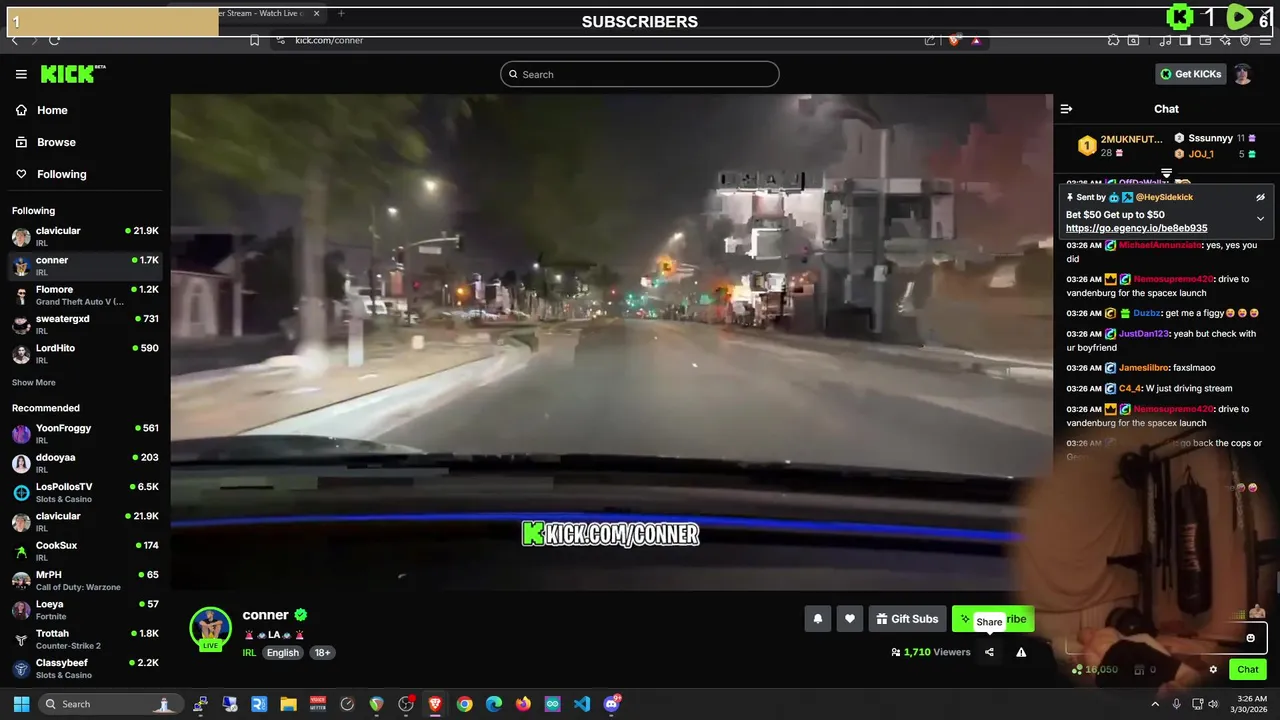Open MrPH recommended channel

[x=85, y=580]
